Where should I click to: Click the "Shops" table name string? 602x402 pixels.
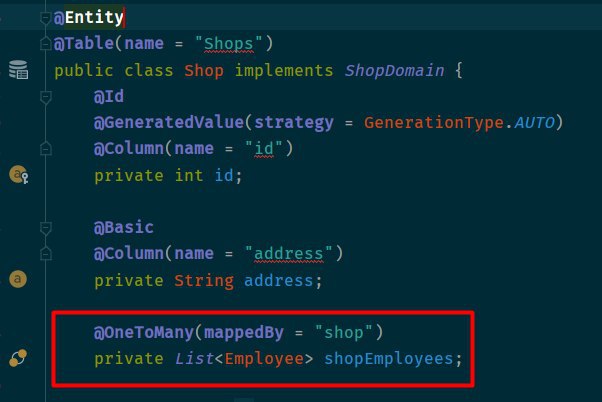[x=228, y=43]
